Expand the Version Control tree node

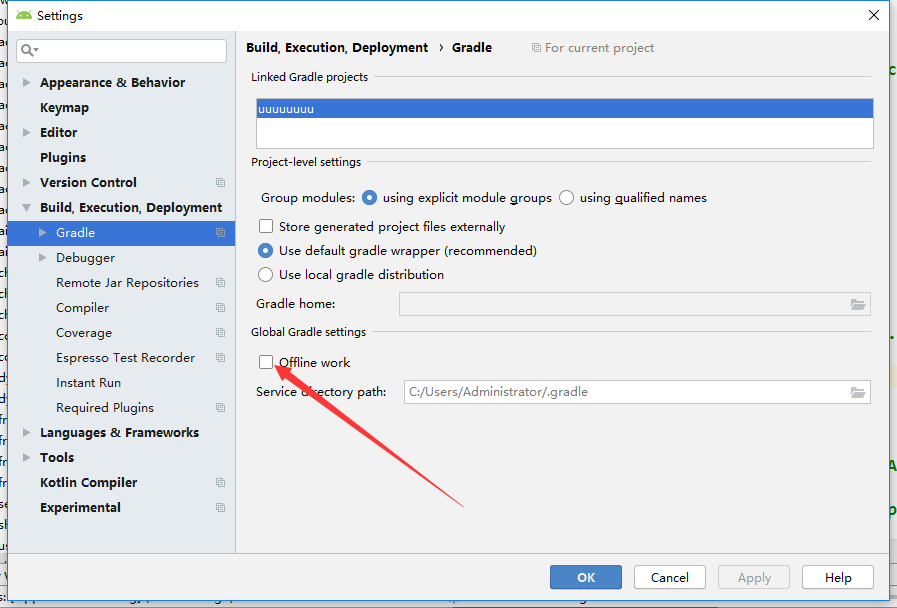click(x=26, y=182)
